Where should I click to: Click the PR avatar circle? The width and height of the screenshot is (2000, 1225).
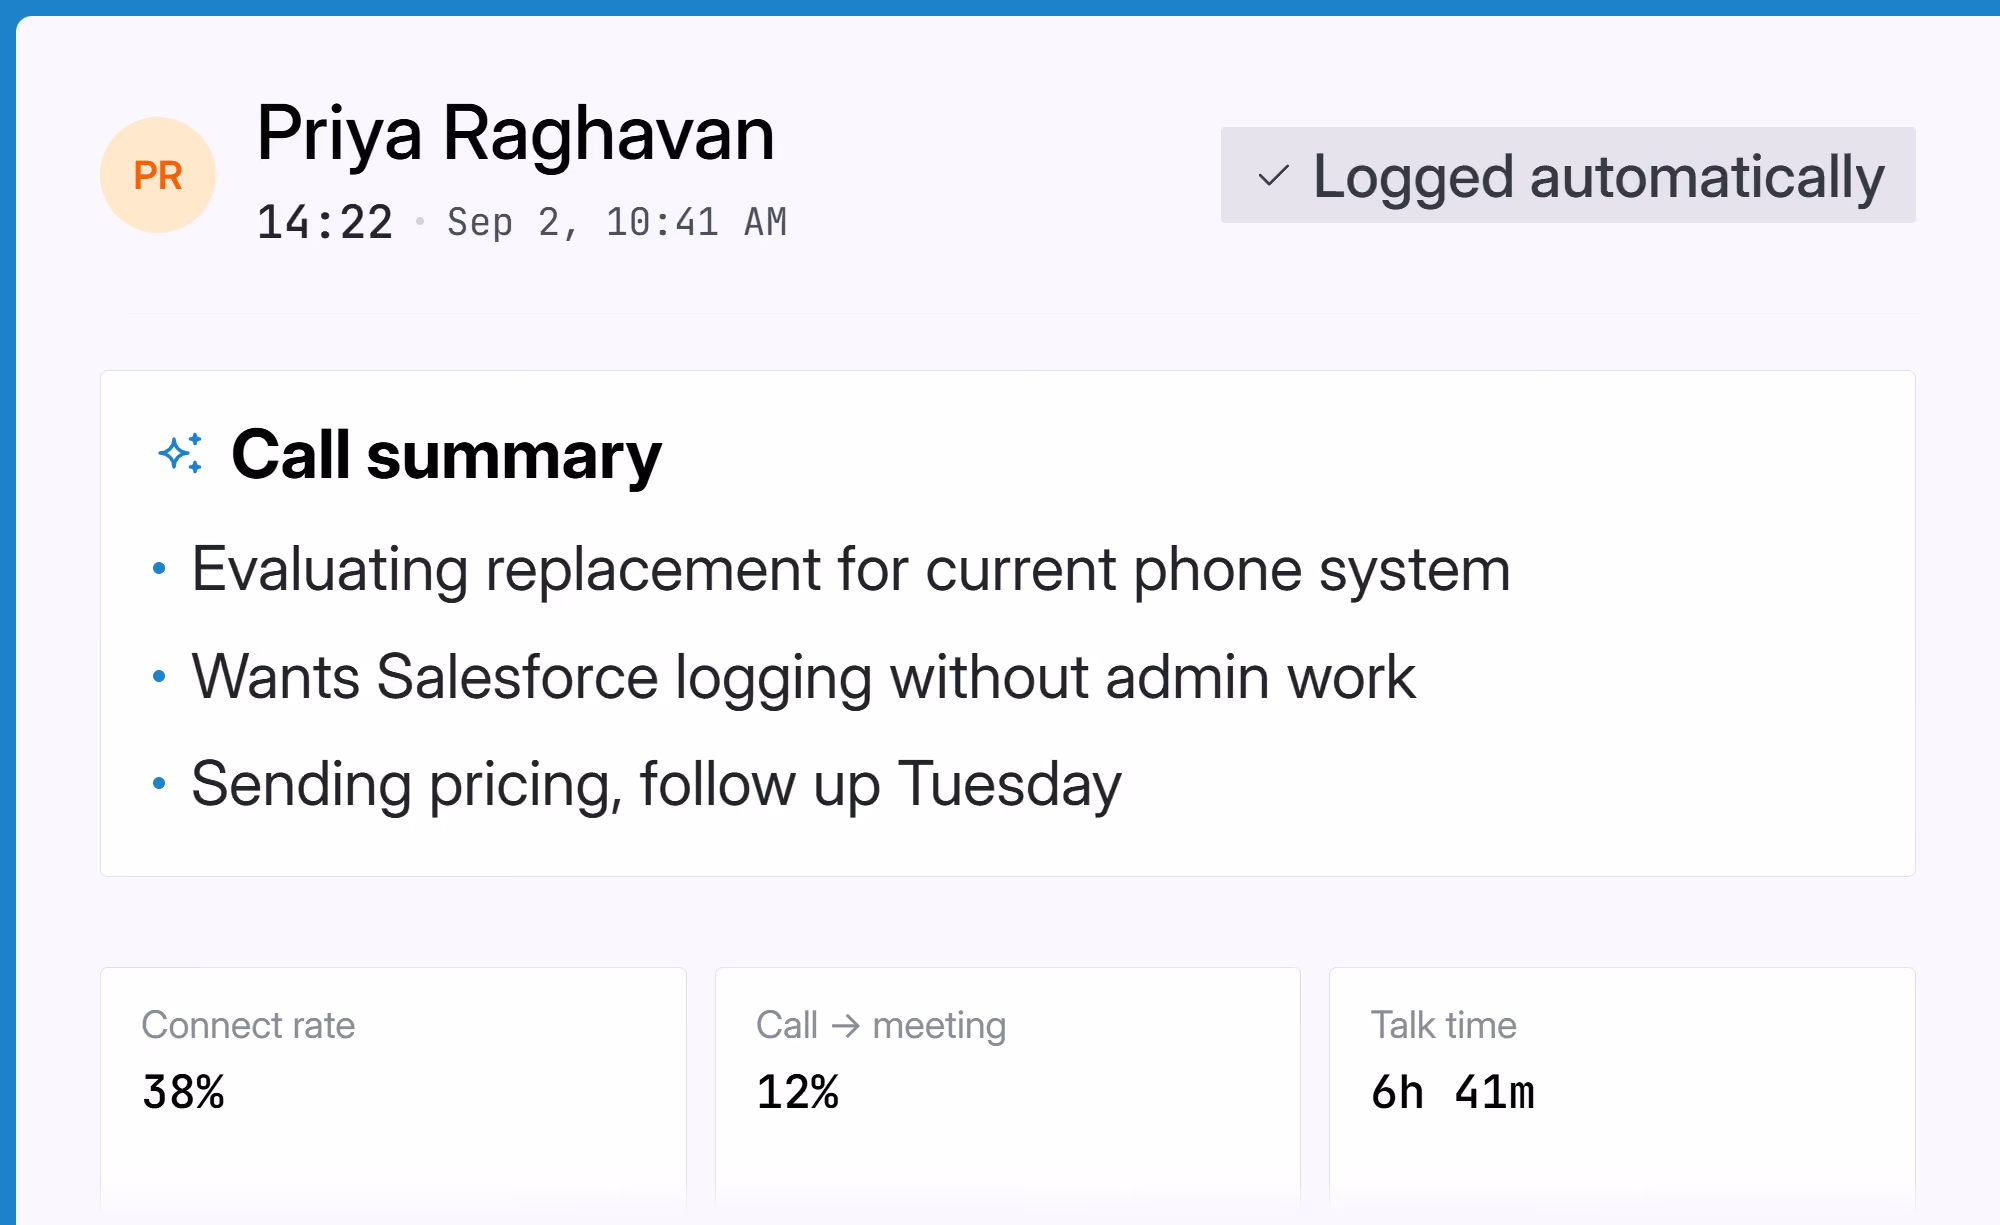[x=158, y=175]
